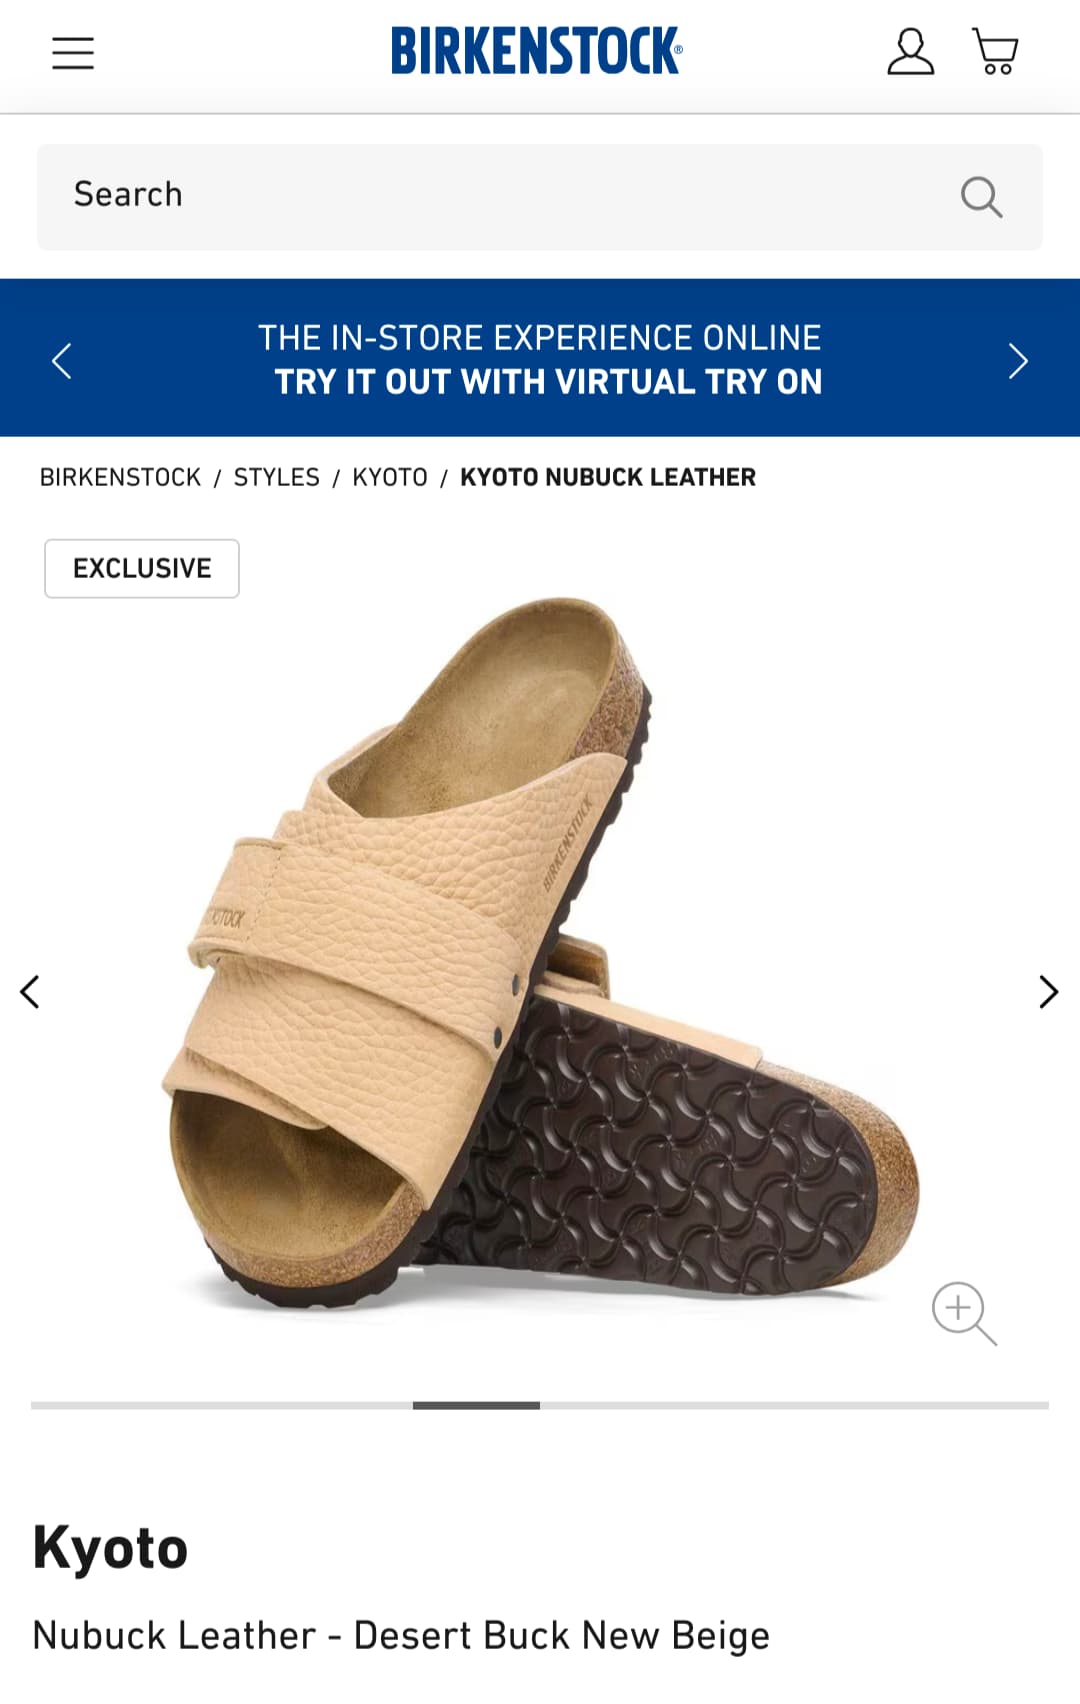Image resolution: width=1080 pixels, height=1704 pixels.
Task: Click the image carousel progress bar
Action: coord(540,1405)
